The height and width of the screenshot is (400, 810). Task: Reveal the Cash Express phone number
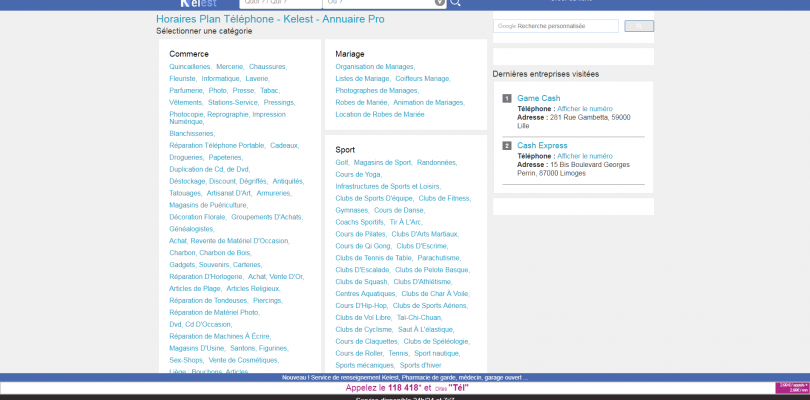coord(584,156)
